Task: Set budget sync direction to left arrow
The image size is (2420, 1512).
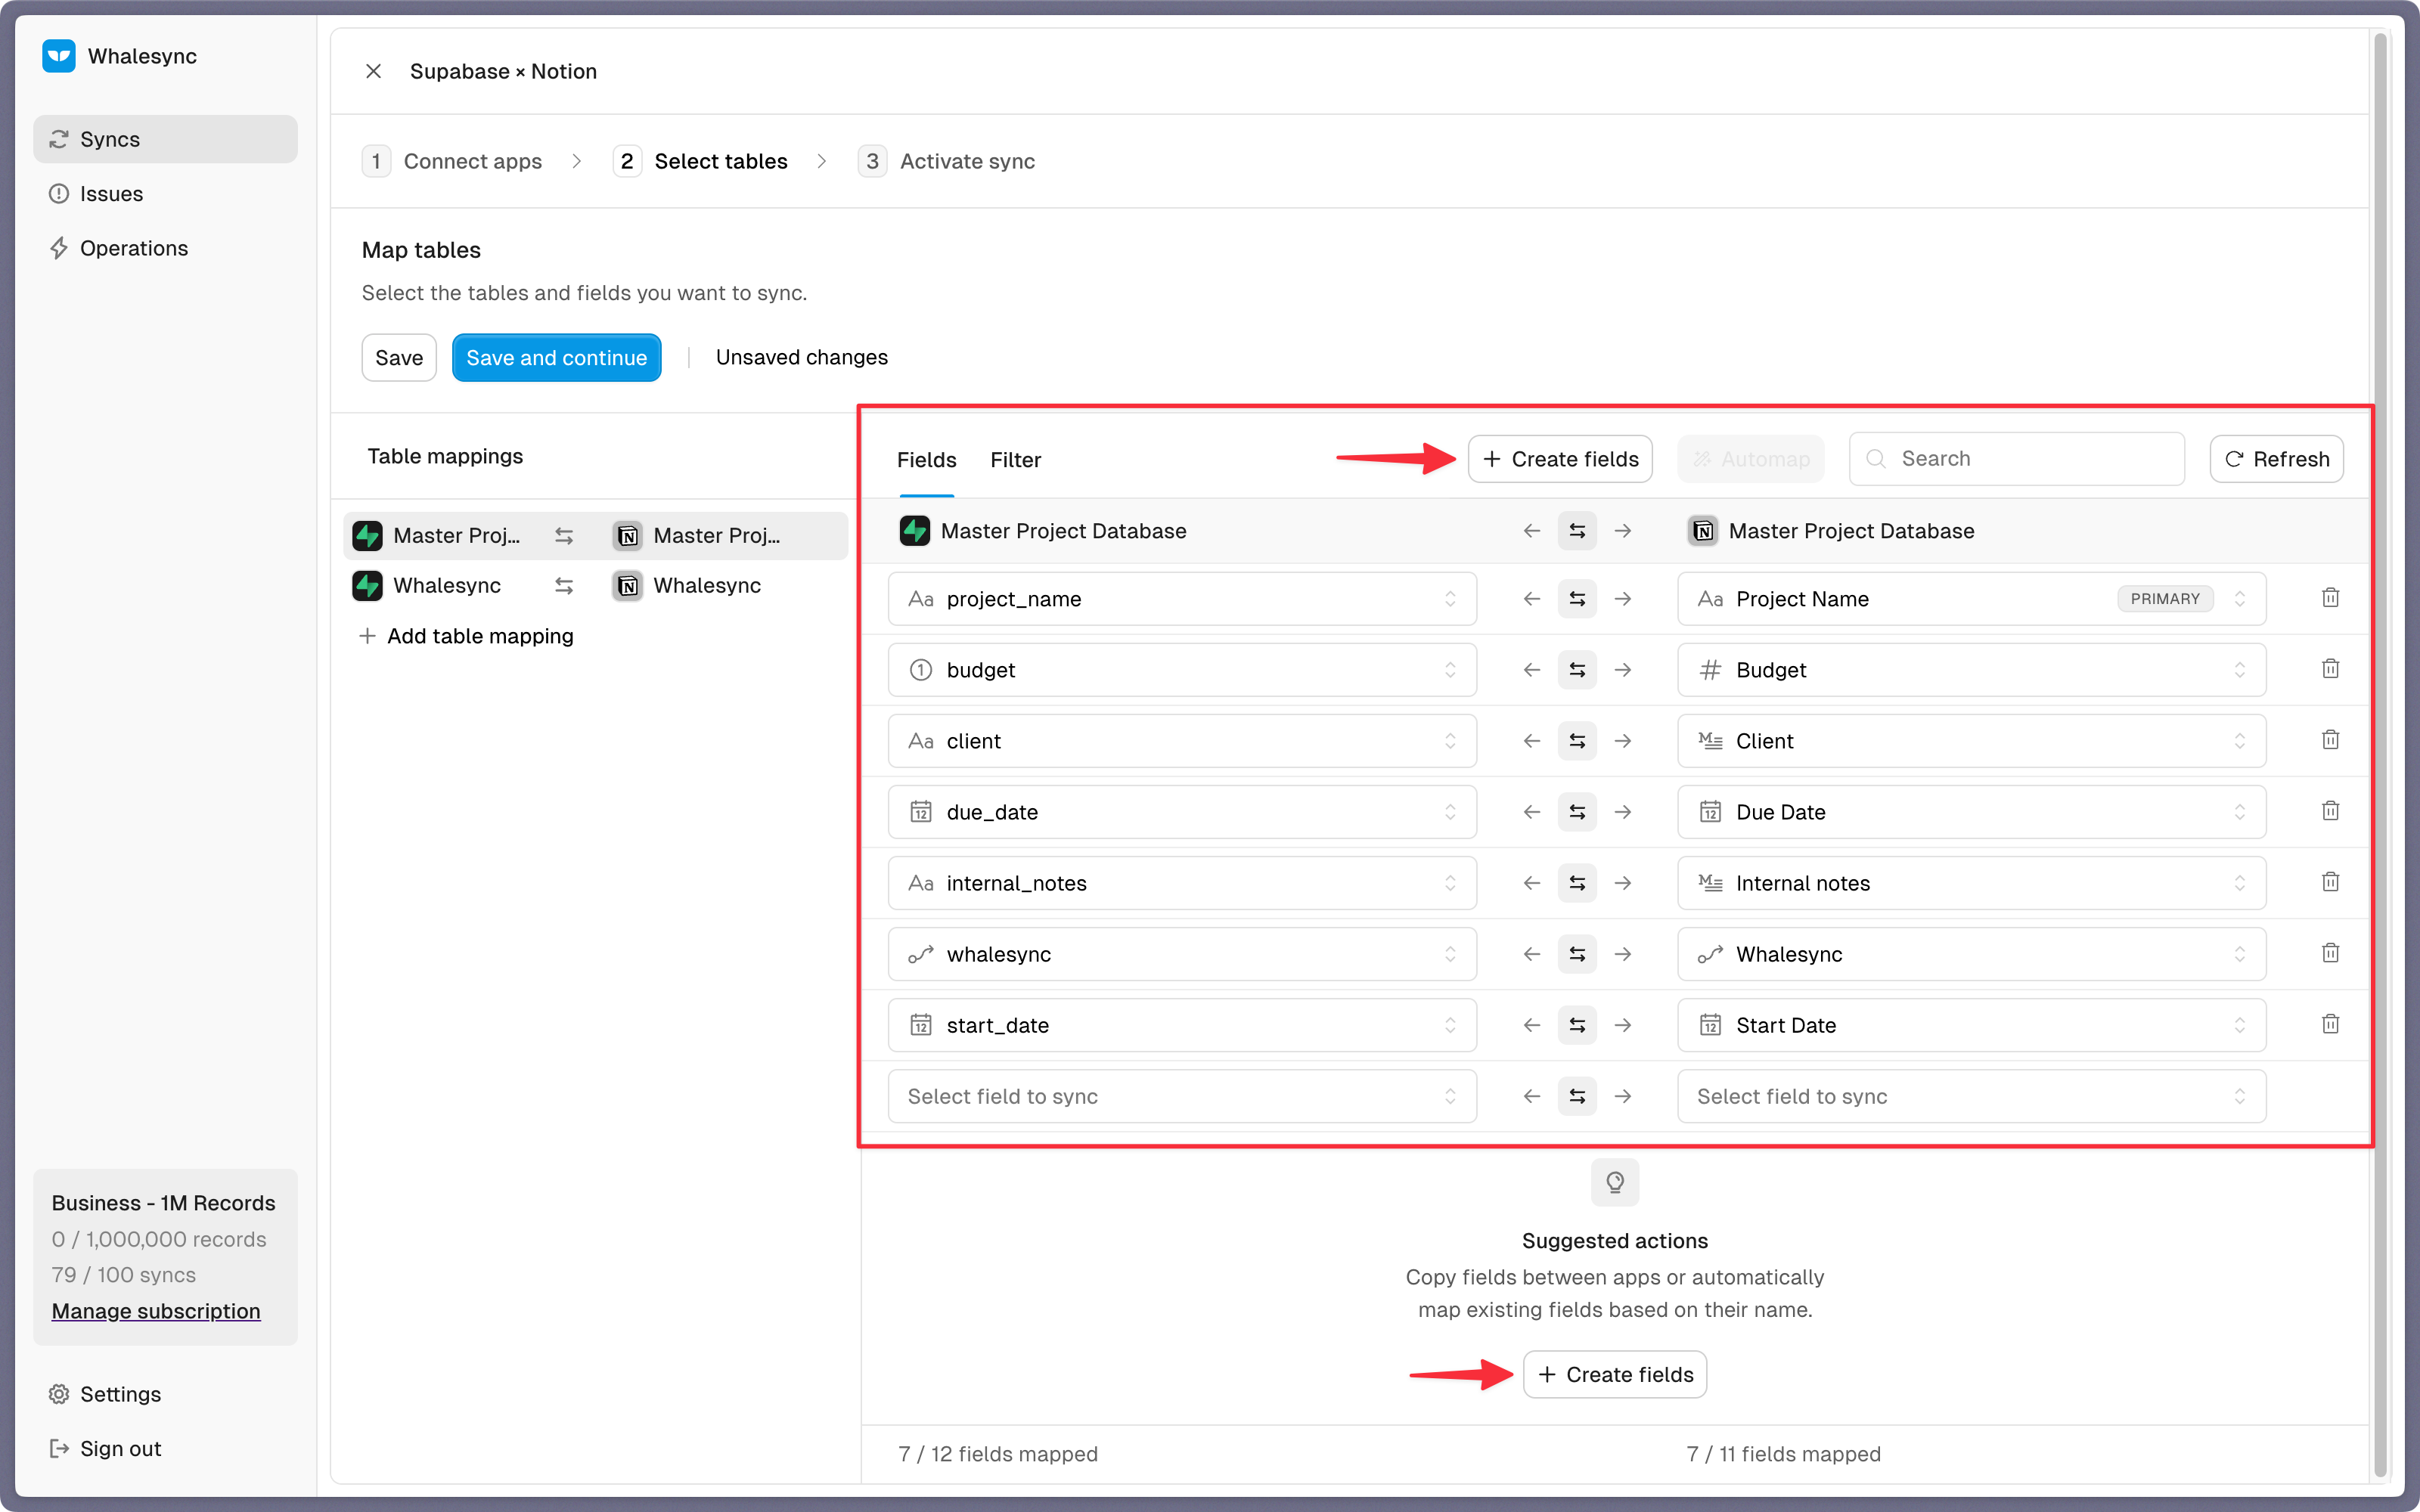Action: click(1531, 670)
